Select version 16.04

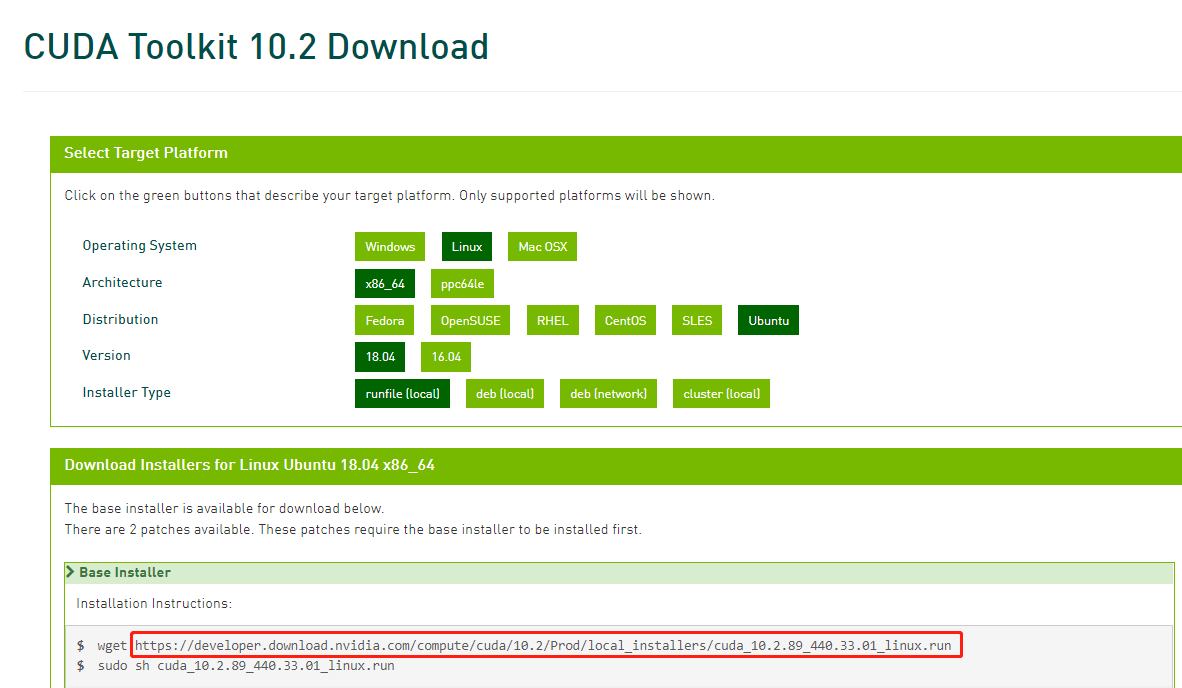tap(446, 356)
